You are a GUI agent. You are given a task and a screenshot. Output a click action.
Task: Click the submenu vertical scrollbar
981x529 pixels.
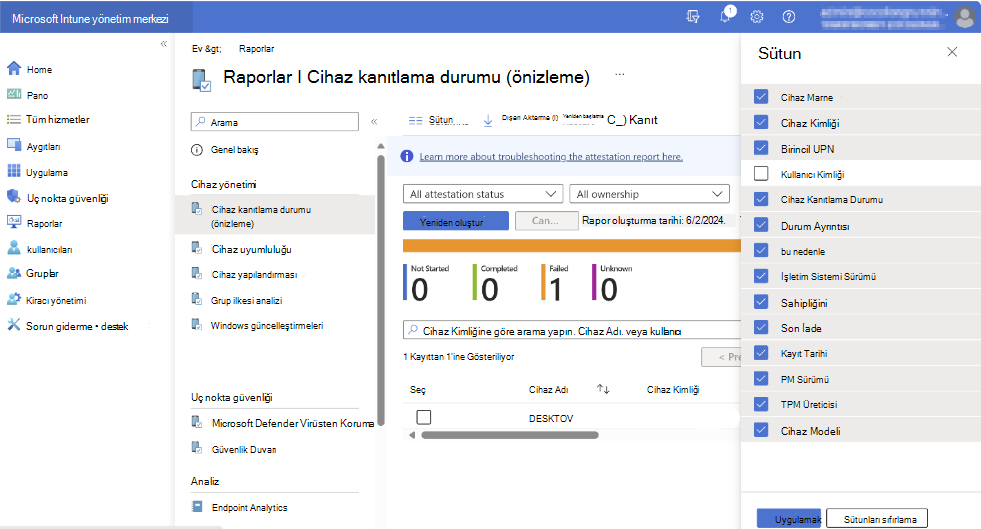tap(380, 291)
